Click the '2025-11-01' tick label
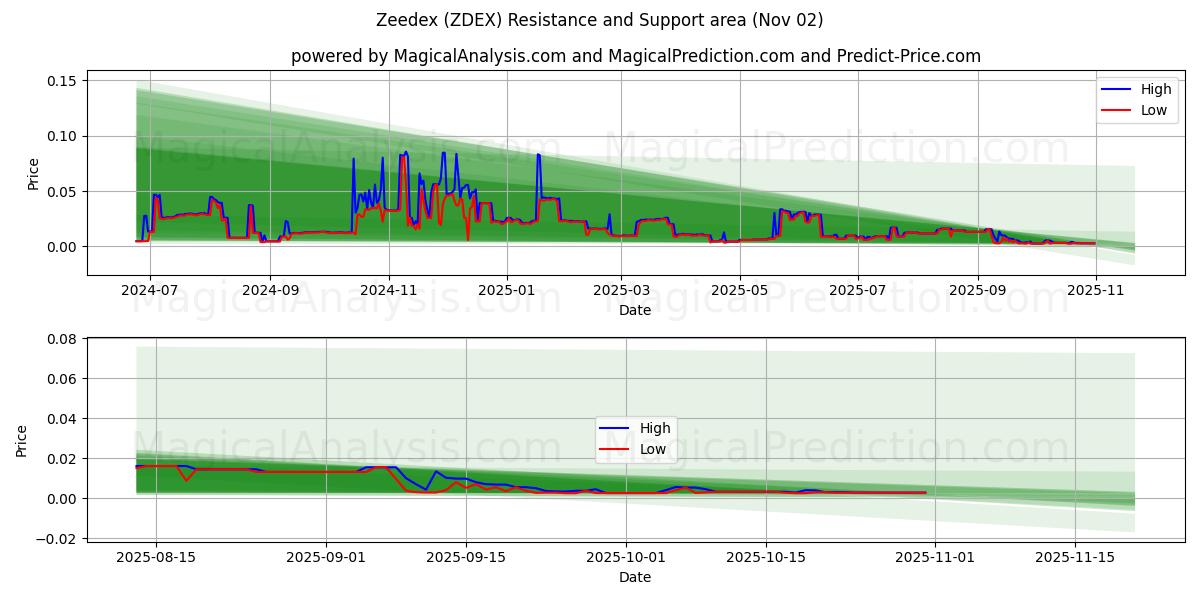The height and width of the screenshot is (600, 1200). [x=935, y=557]
